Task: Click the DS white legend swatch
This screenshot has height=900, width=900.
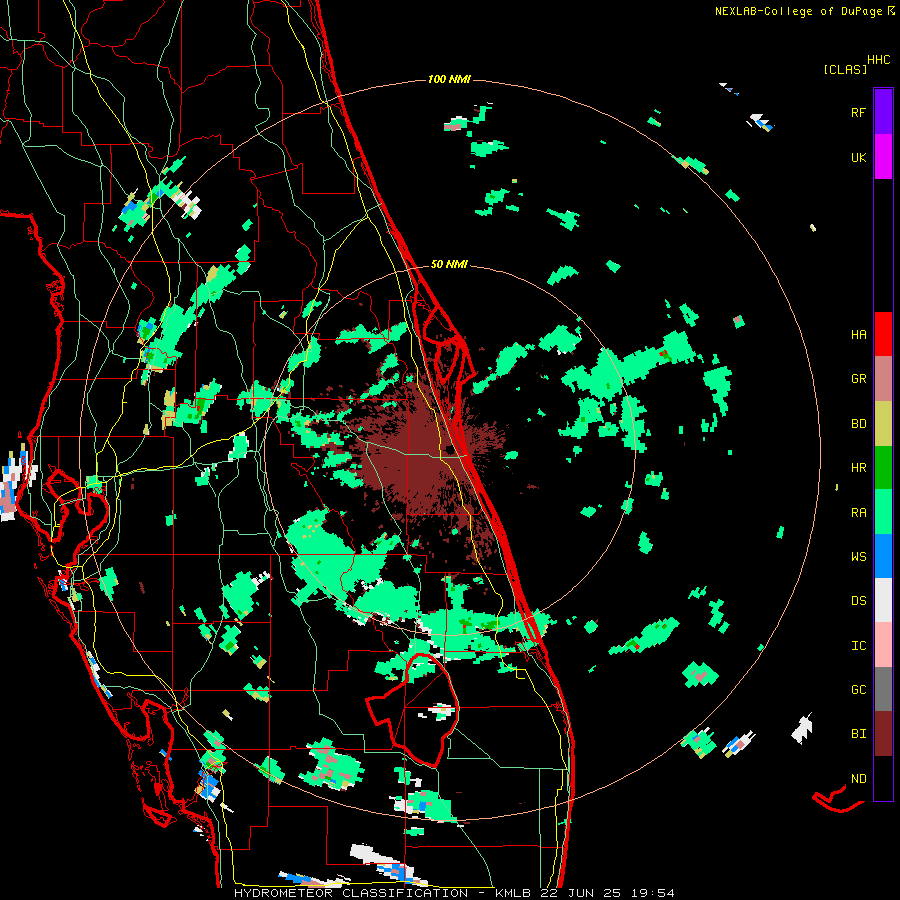Action: tap(883, 600)
